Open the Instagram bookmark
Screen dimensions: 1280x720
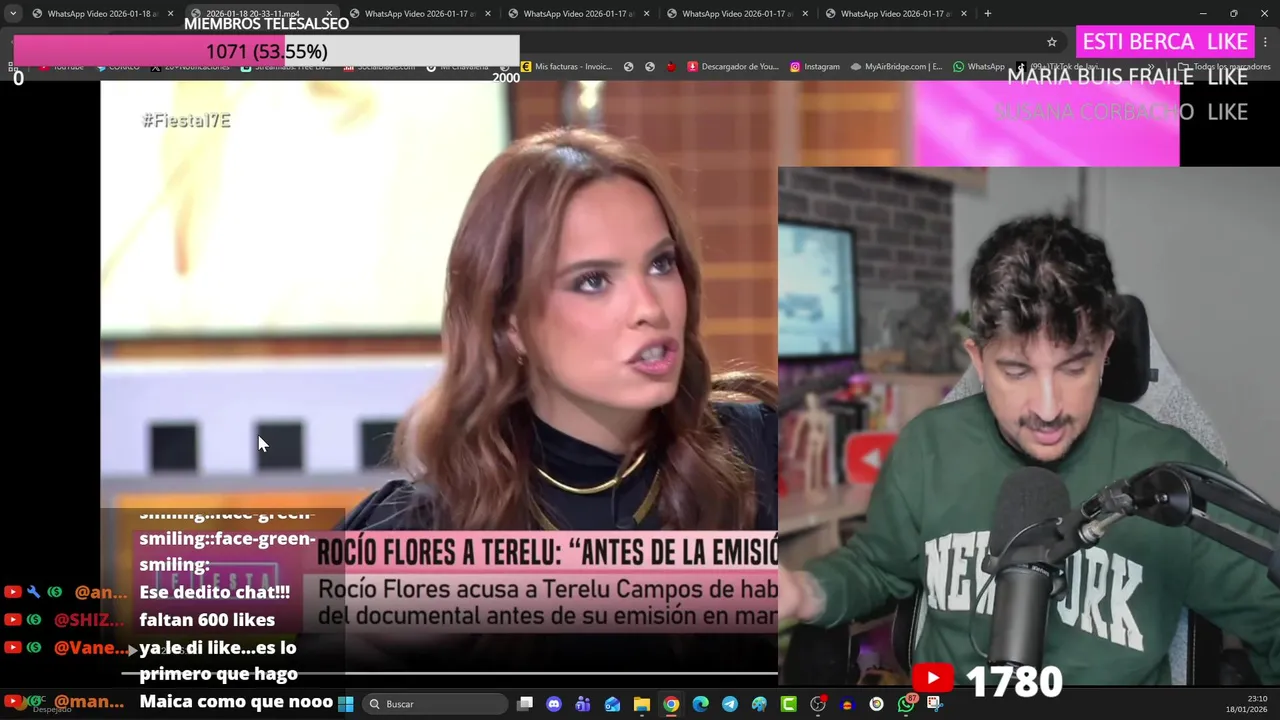point(815,67)
